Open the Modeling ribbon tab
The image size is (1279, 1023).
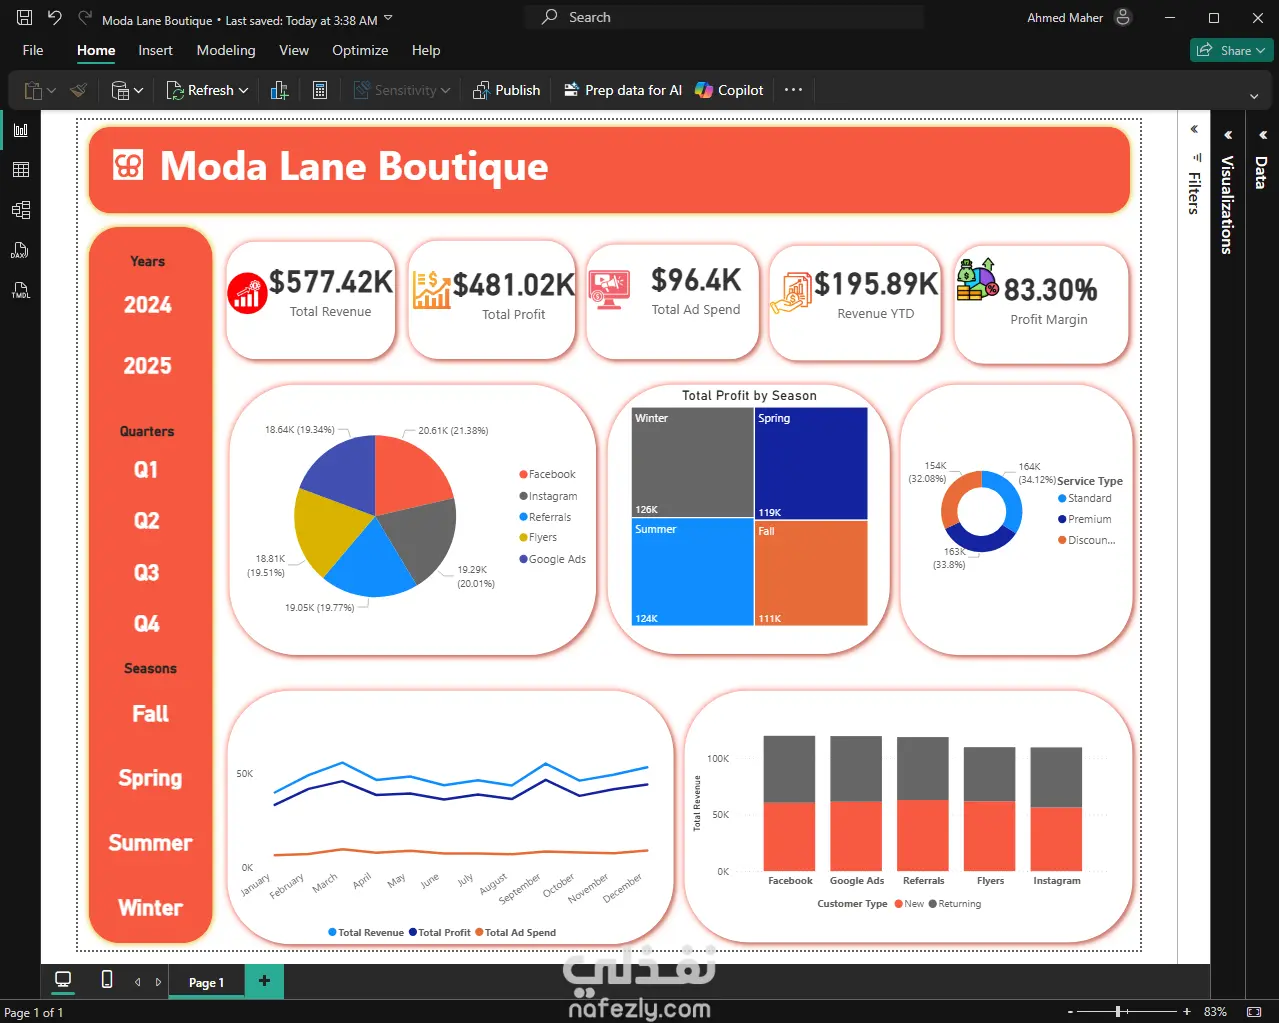tap(226, 50)
